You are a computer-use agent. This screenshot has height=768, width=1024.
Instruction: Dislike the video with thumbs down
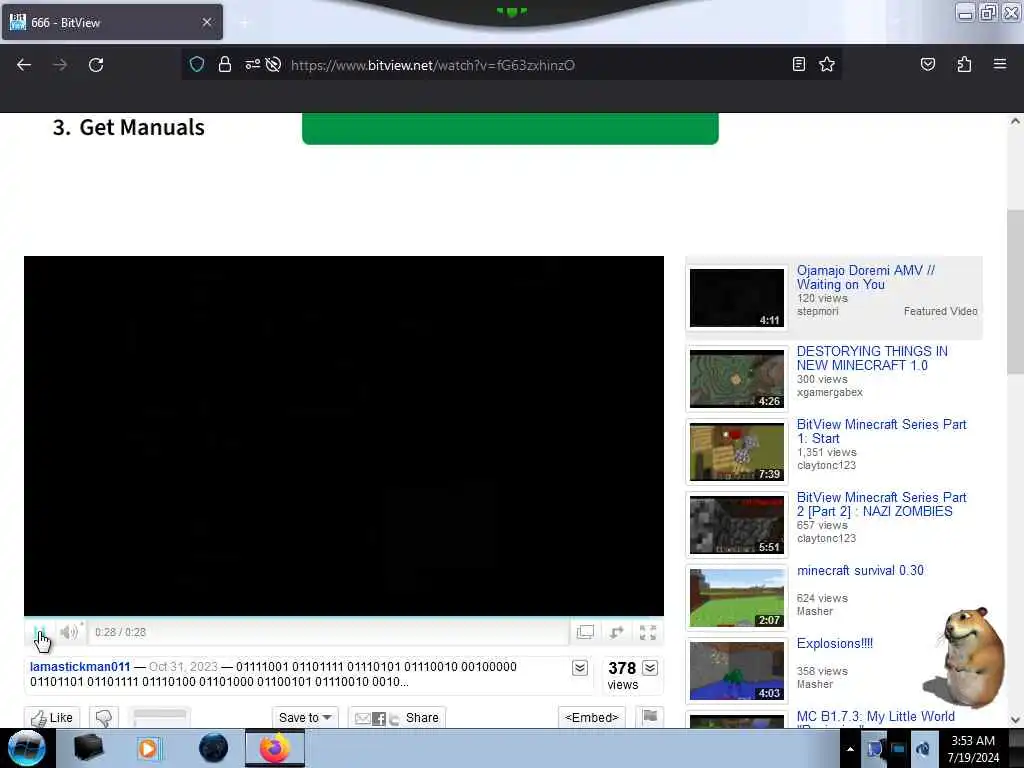104,718
